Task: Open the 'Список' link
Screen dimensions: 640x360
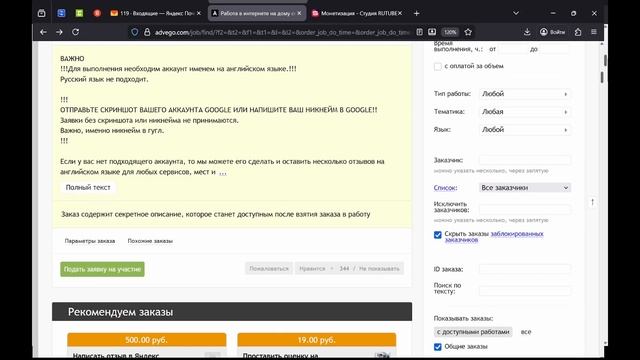Action: [445, 188]
